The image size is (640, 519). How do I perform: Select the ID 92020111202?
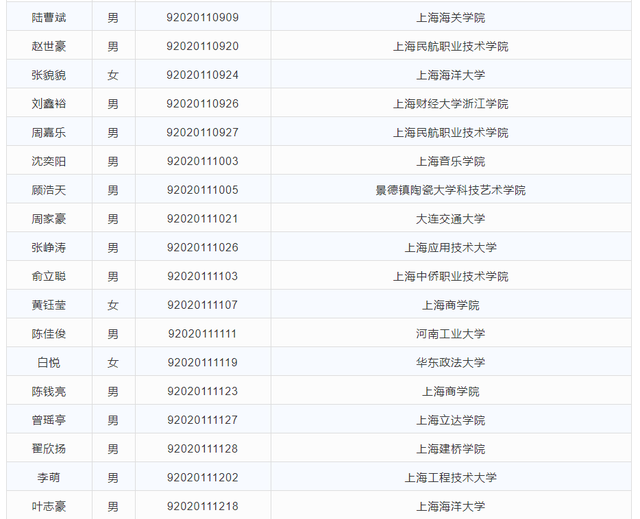[202, 477]
